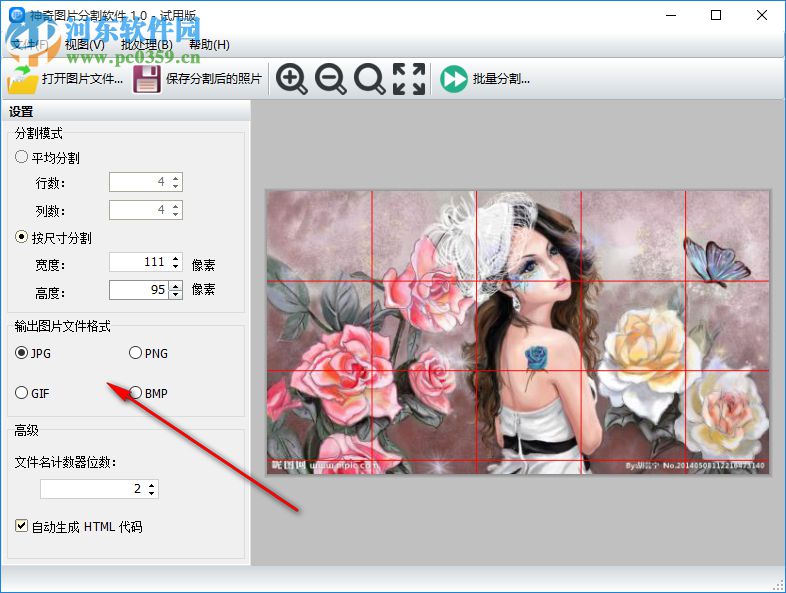The image size is (786, 593).
Task: Click 保存分割后的照片 toolbar label
Action: click(214, 79)
